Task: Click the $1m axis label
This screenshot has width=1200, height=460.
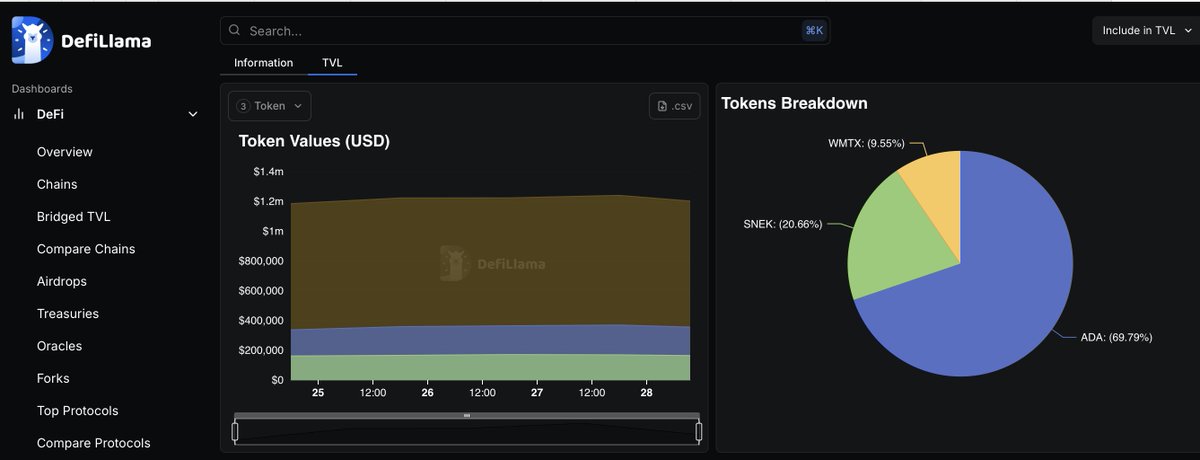Action: 272,231
